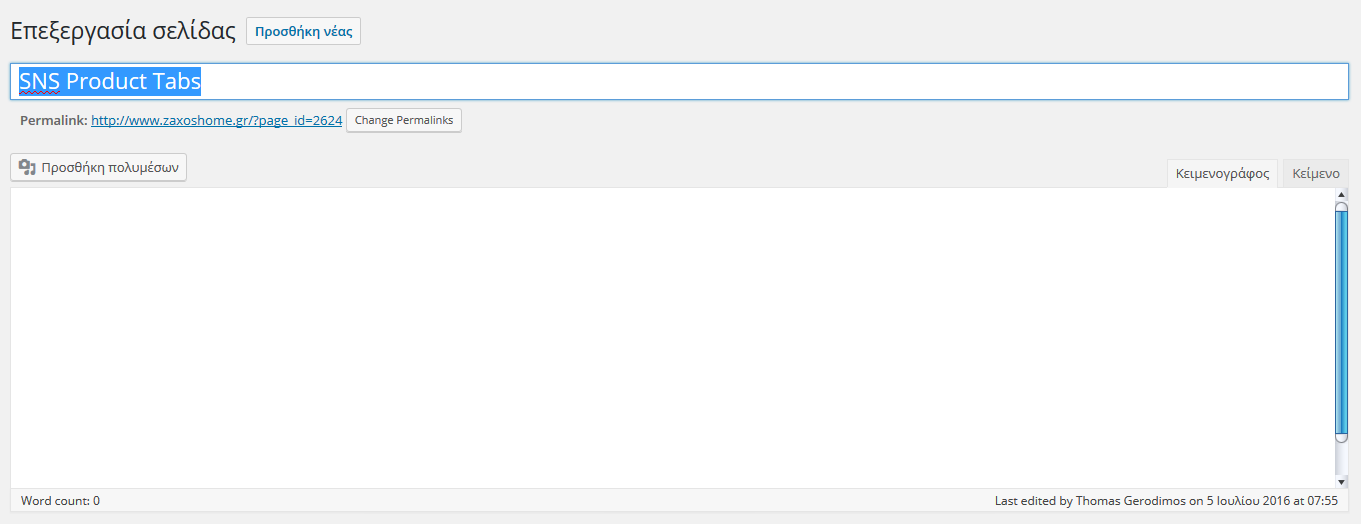Click the editor scrollbar up arrow
1361x524 pixels.
[x=1341, y=193]
